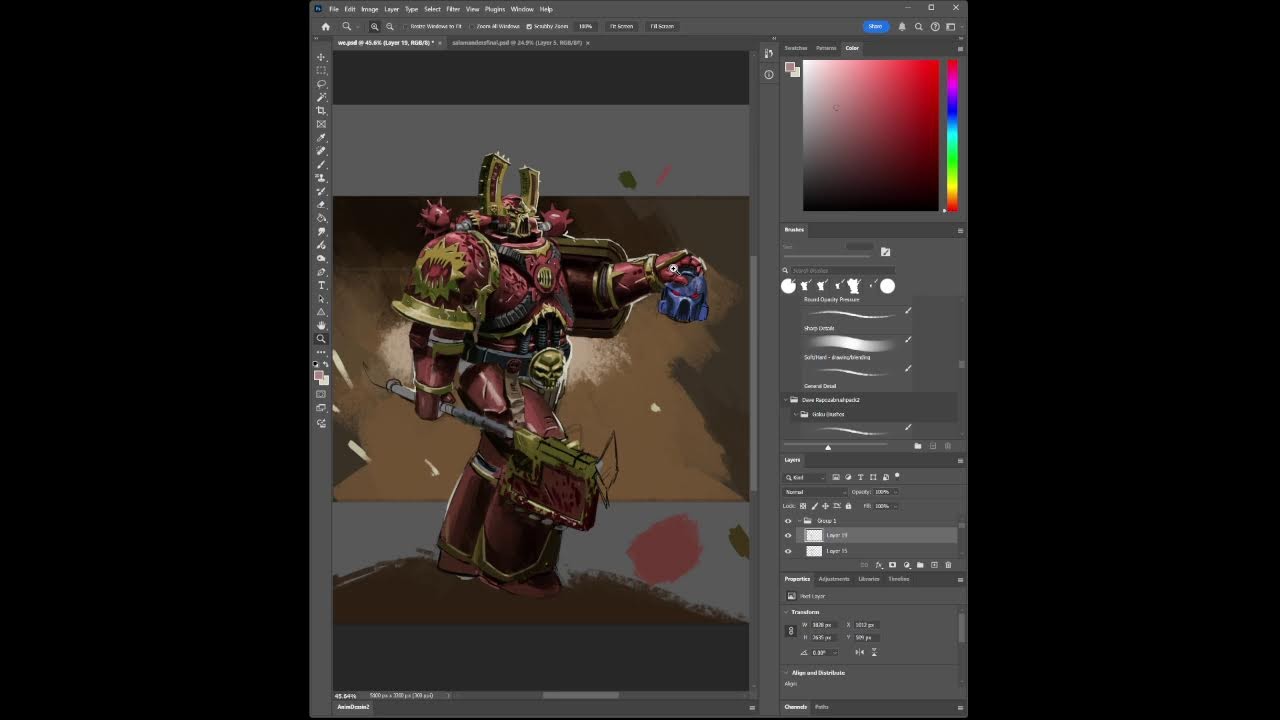Open layer style fx menu
Screen dimensions: 1280x720
(878, 565)
